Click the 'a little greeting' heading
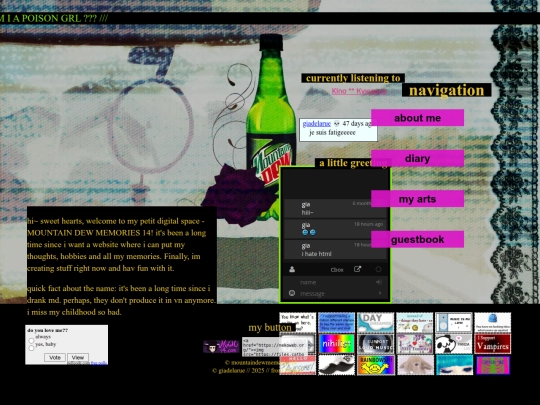This screenshot has height=405, width=540. [x=353, y=163]
